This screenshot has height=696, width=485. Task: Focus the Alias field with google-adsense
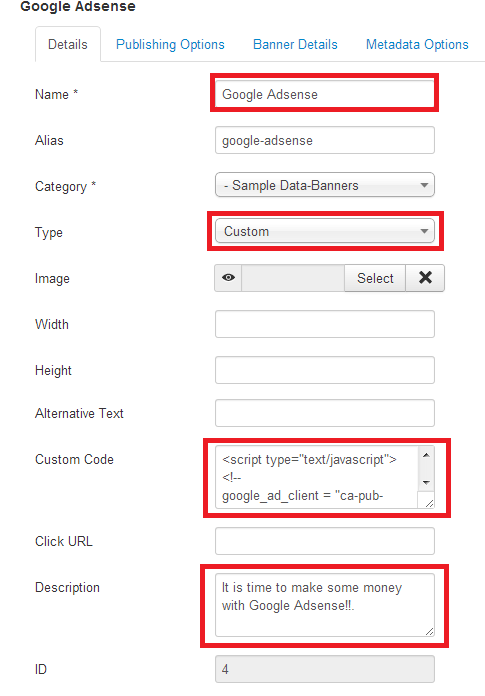pos(325,140)
